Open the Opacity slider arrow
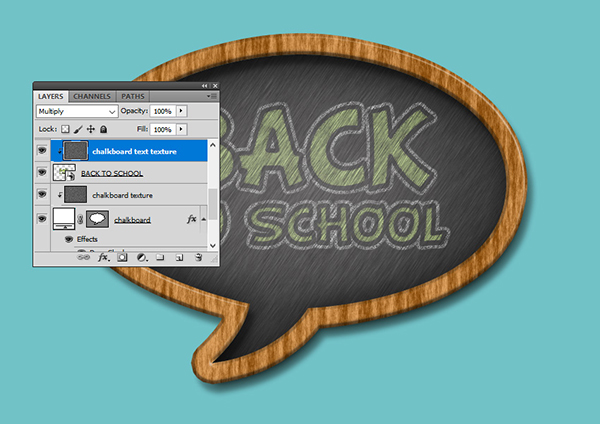This screenshot has width=600, height=424. click(181, 111)
